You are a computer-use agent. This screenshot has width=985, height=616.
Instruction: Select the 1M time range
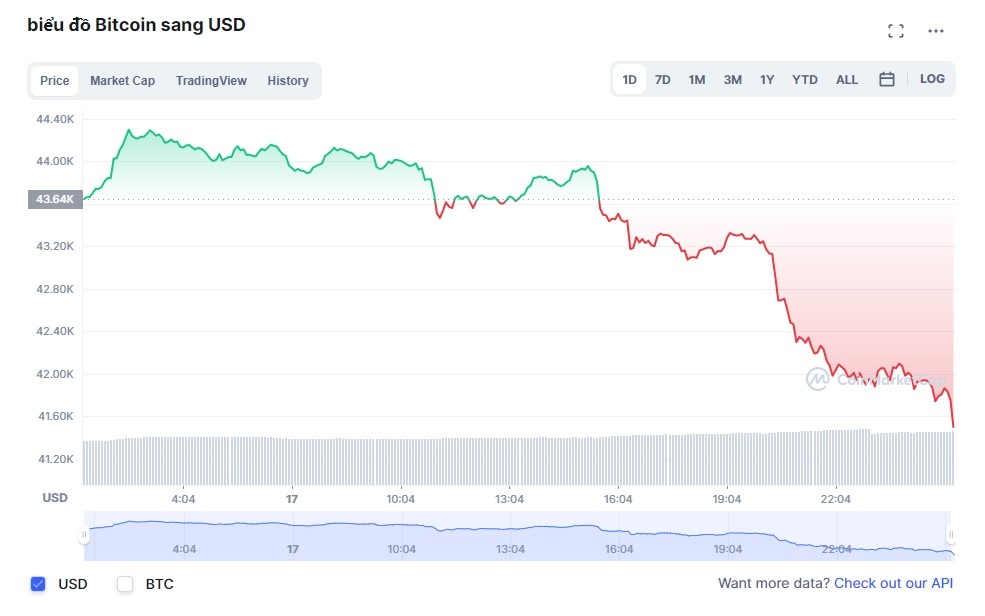(x=697, y=79)
